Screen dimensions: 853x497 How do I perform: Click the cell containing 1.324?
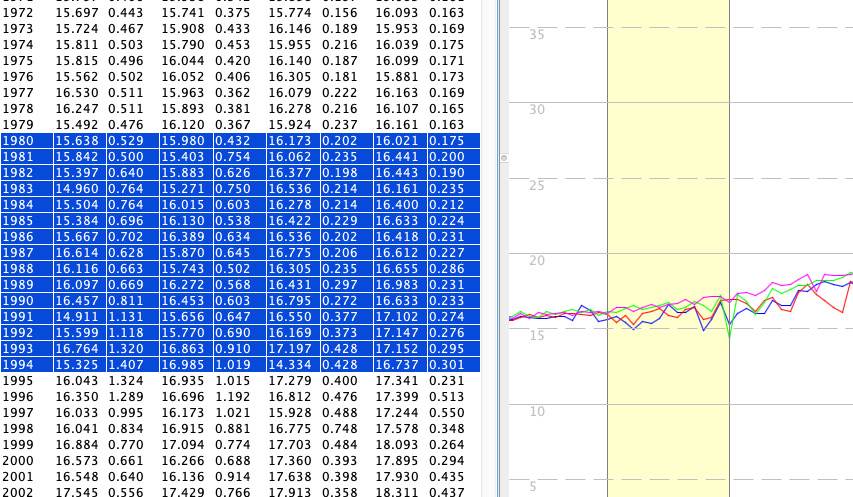[125, 381]
